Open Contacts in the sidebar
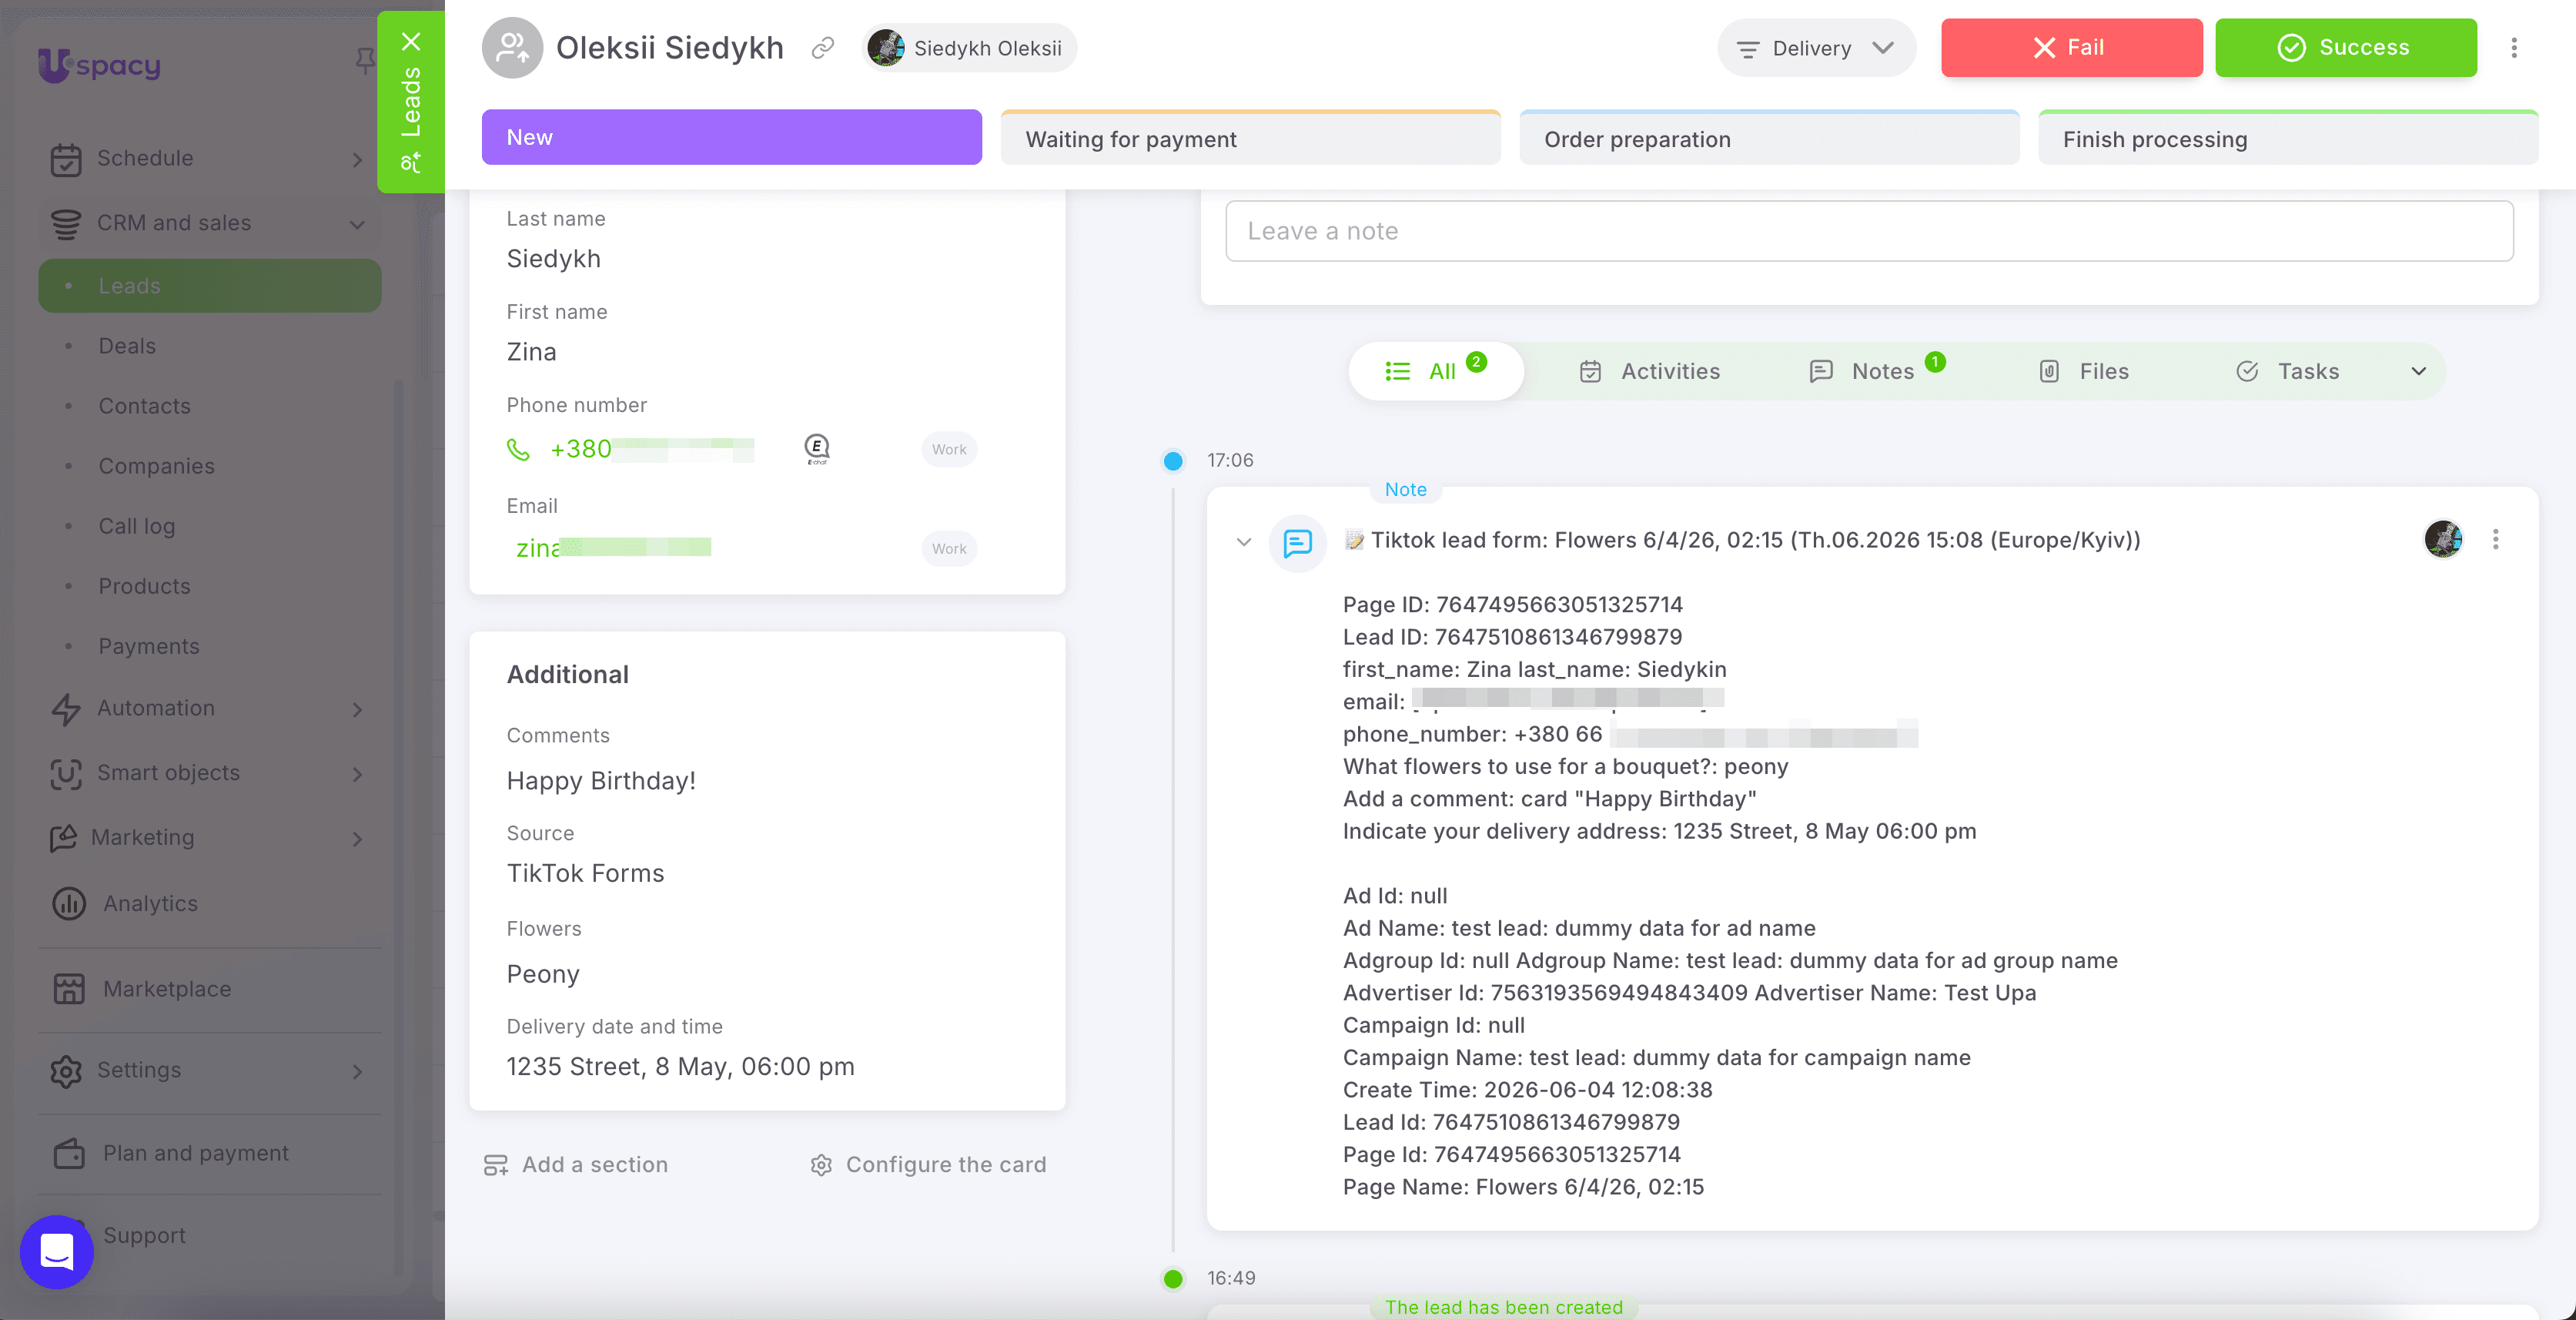The image size is (2576, 1320). [x=145, y=406]
